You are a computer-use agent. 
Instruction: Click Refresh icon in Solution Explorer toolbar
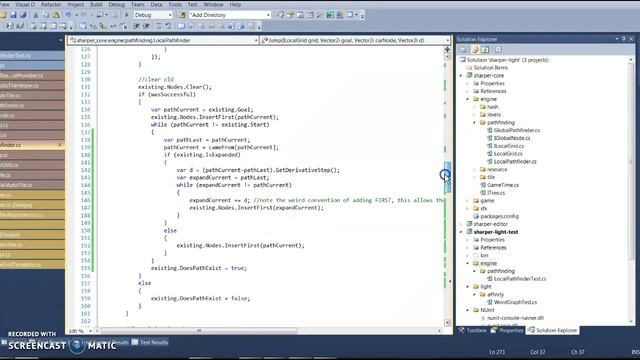coord(485,50)
